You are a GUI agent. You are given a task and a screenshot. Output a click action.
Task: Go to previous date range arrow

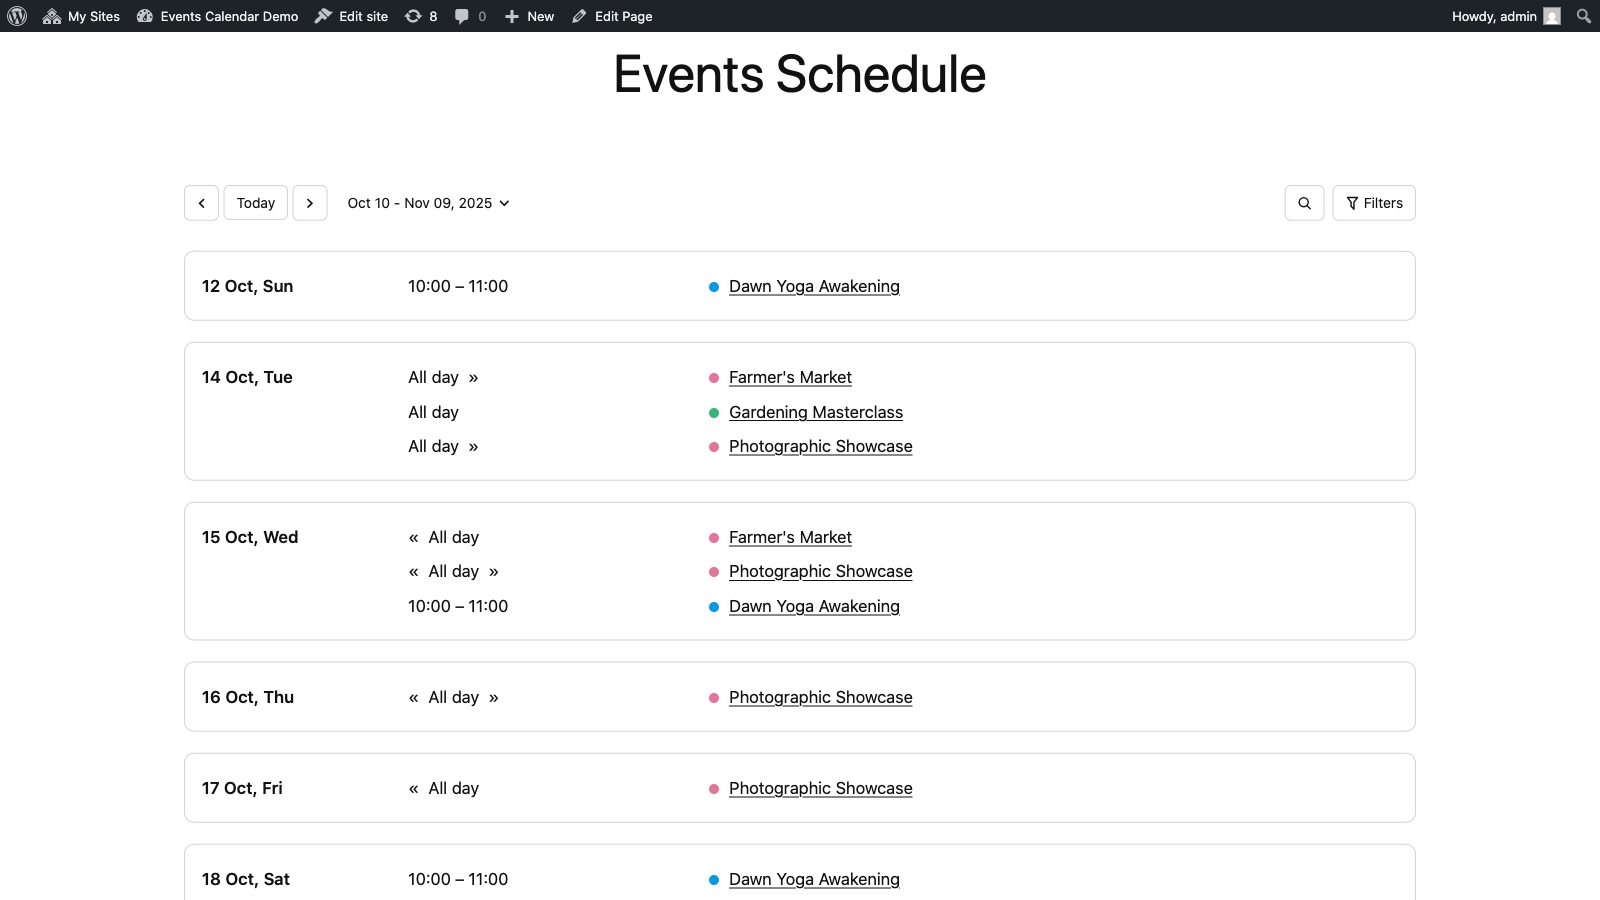point(201,203)
